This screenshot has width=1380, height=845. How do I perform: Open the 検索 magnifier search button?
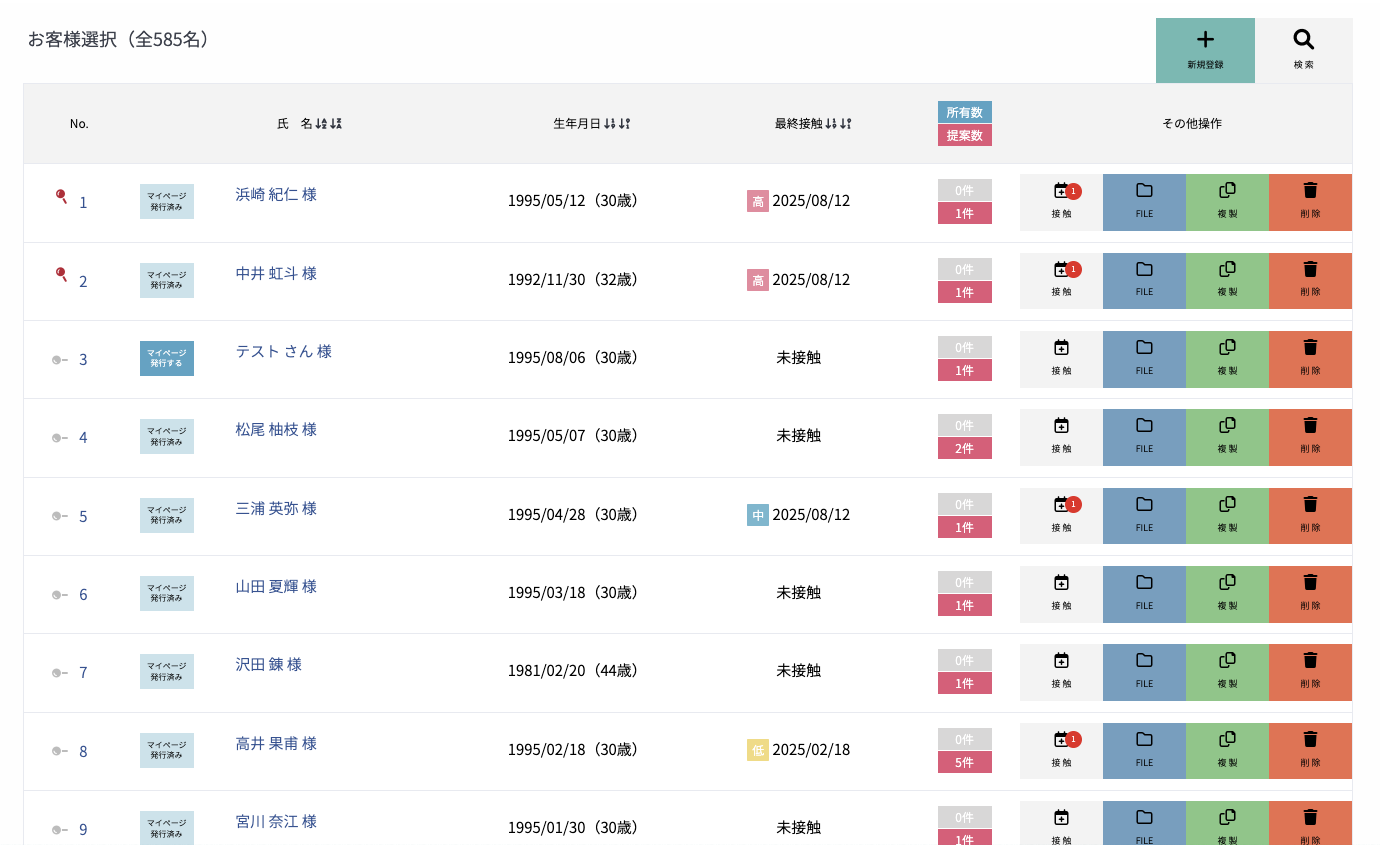(1303, 50)
